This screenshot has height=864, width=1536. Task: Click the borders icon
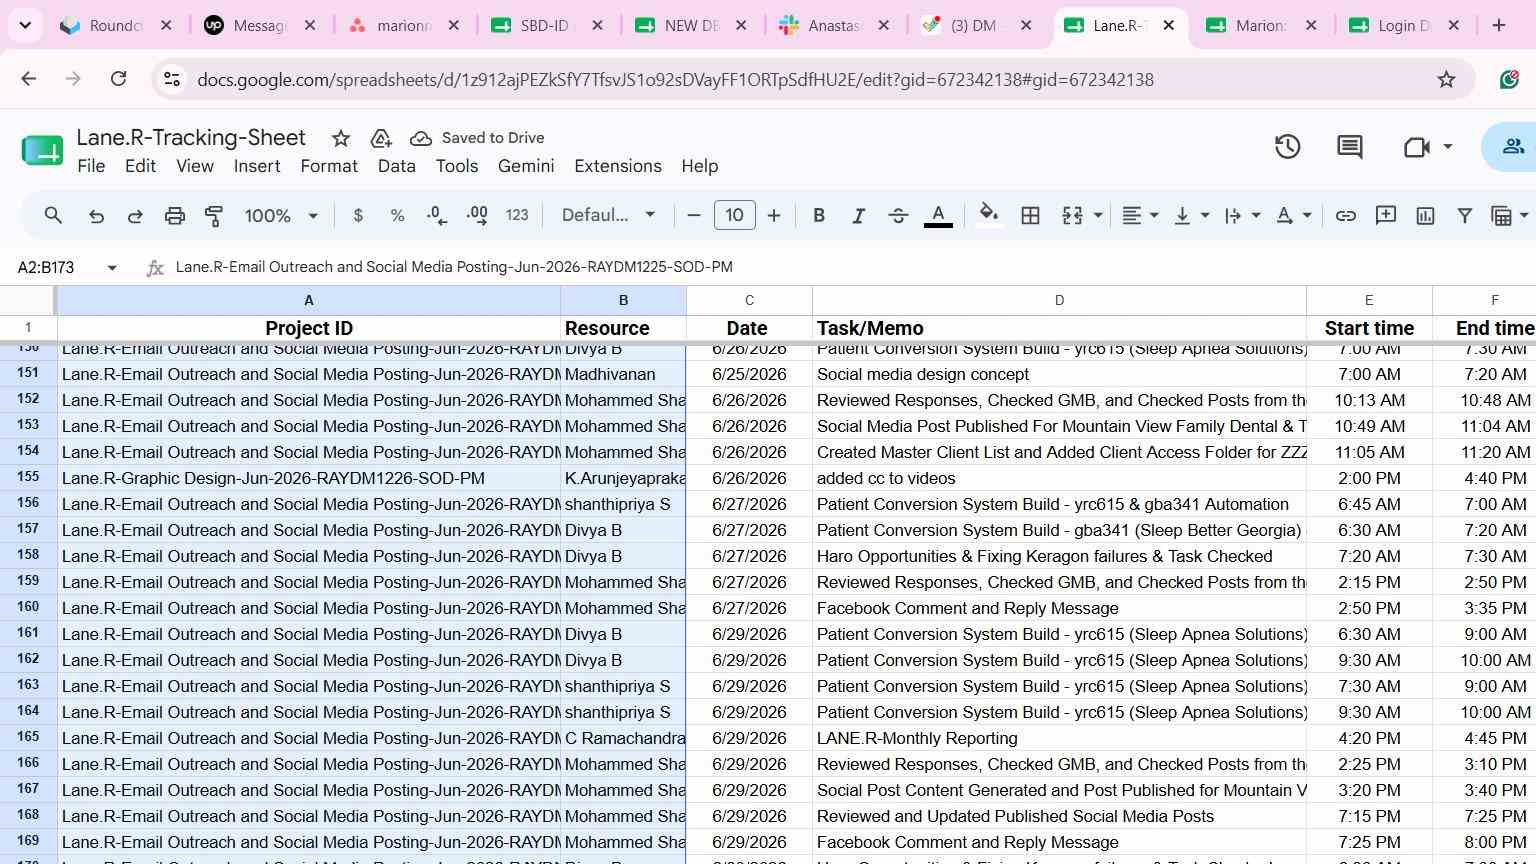(1030, 215)
